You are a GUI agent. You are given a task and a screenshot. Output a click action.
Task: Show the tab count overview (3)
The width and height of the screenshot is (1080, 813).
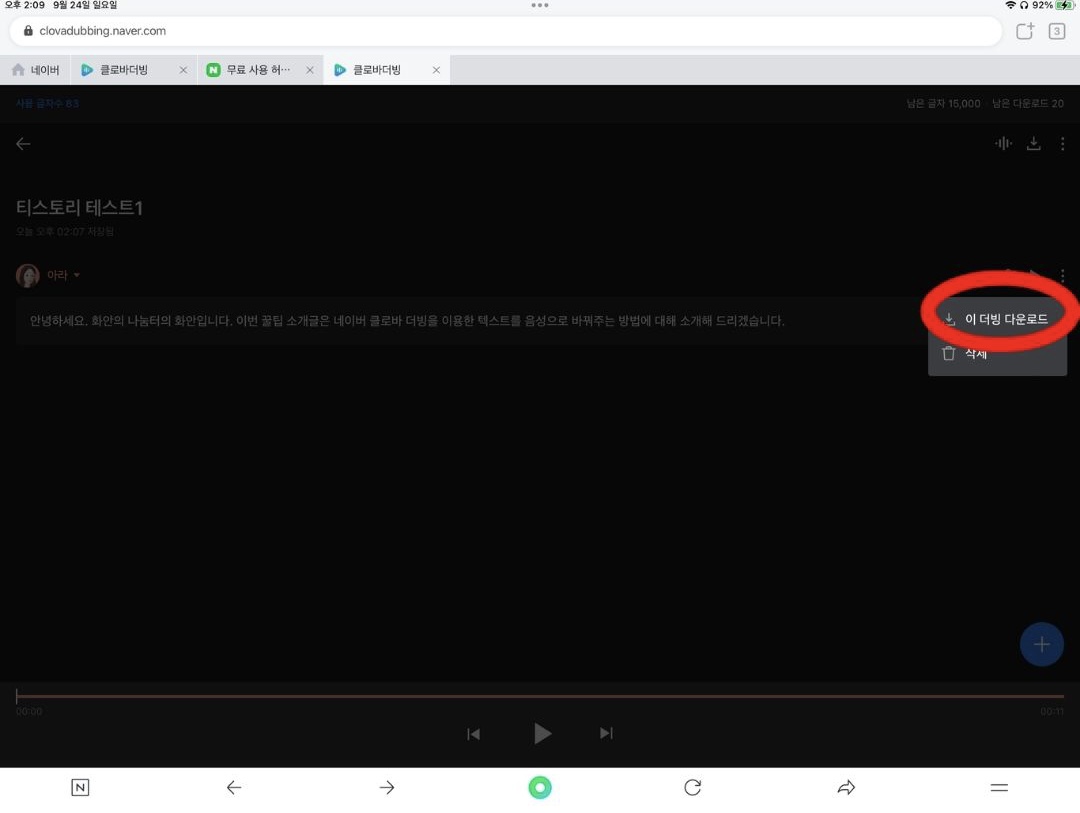pyautogui.click(x=1057, y=31)
